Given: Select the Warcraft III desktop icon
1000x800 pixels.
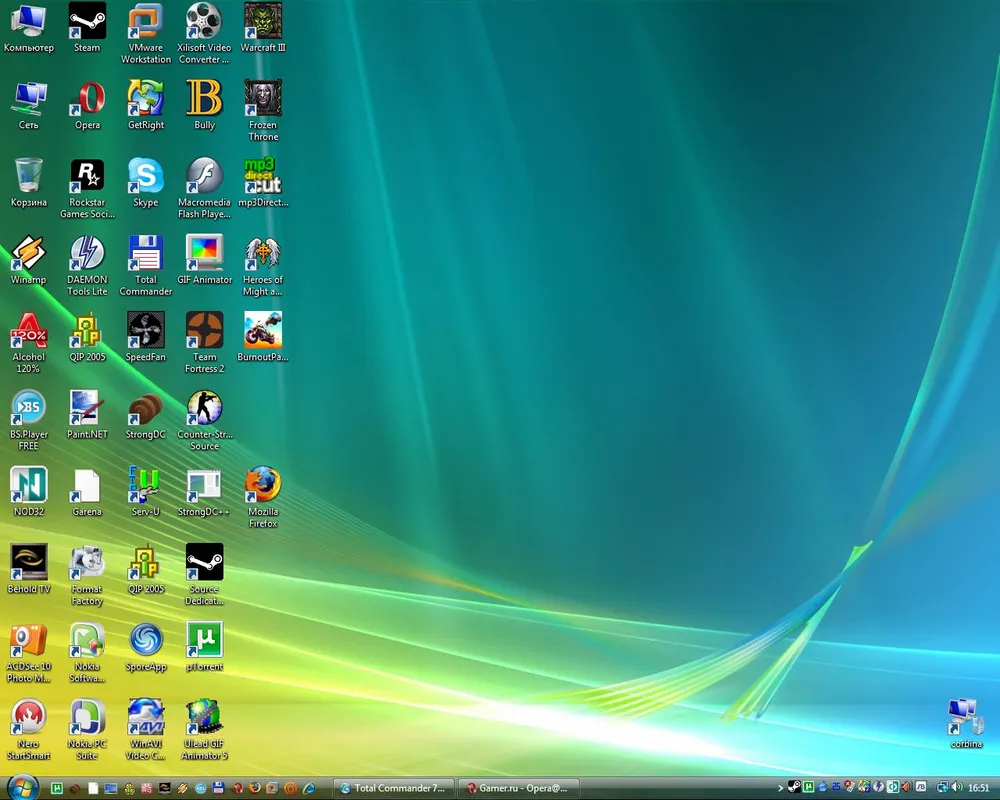Looking at the screenshot, I should coord(263,21).
